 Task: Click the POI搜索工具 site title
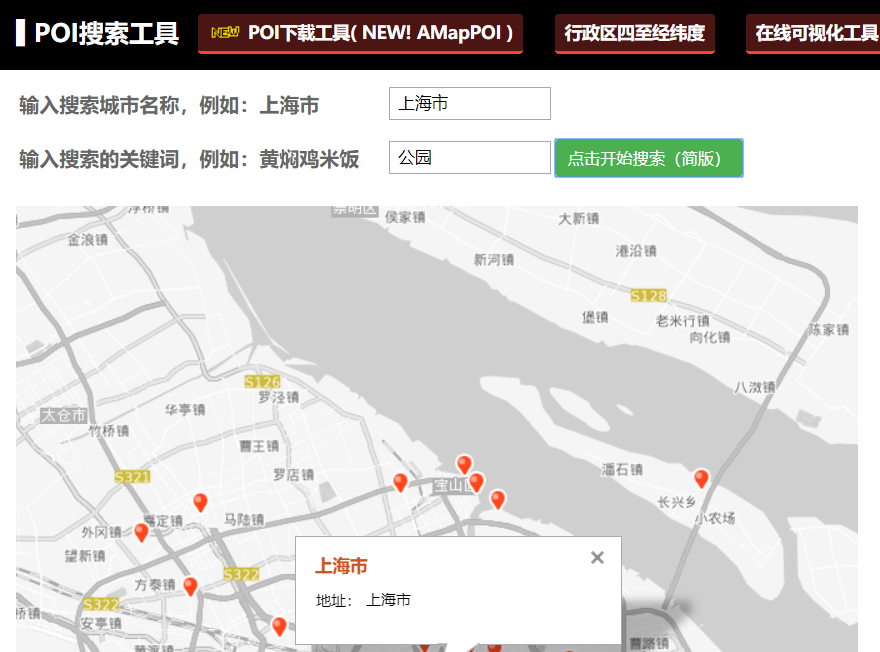pos(100,33)
